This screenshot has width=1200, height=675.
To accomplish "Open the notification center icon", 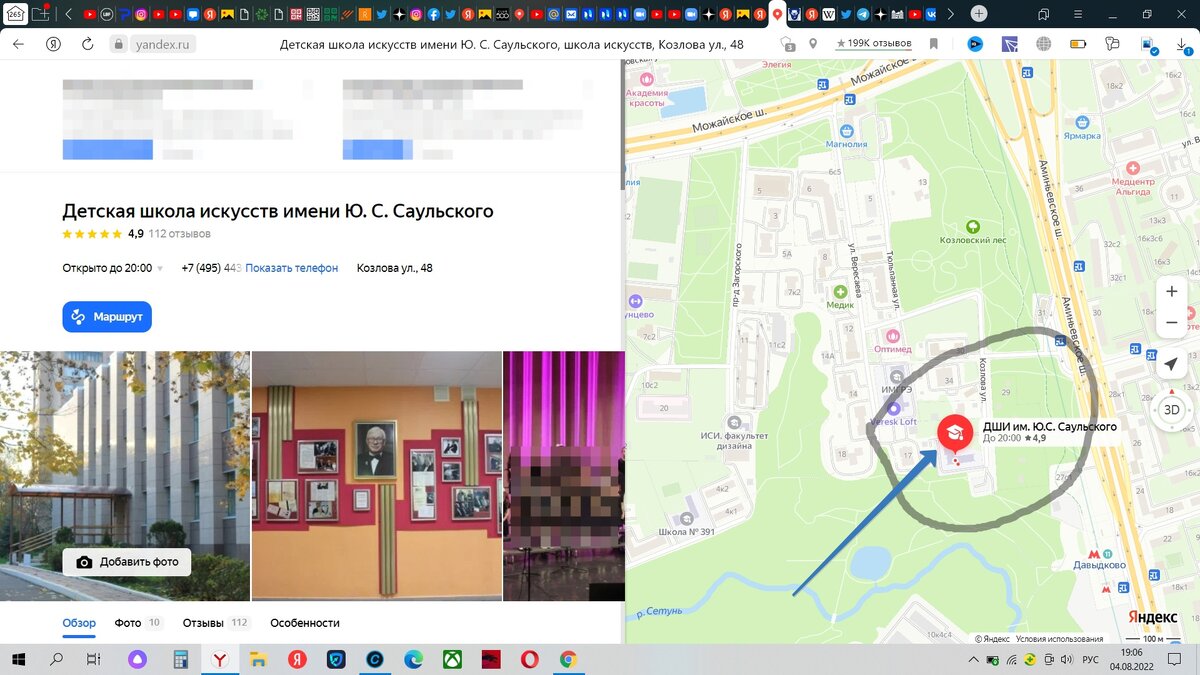I will [x=1176, y=659].
